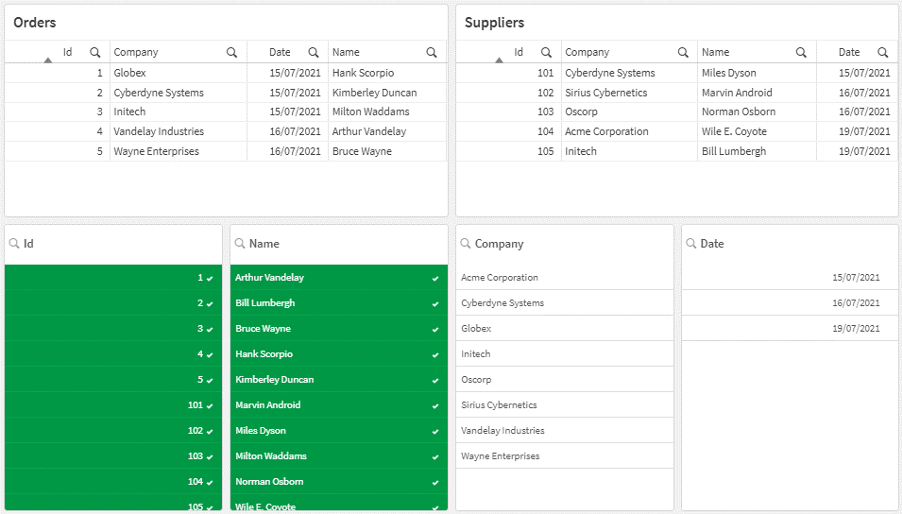Deselect Id value 3 in filter pane
This screenshot has width=902, height=514.
click(x=113, y=328)
